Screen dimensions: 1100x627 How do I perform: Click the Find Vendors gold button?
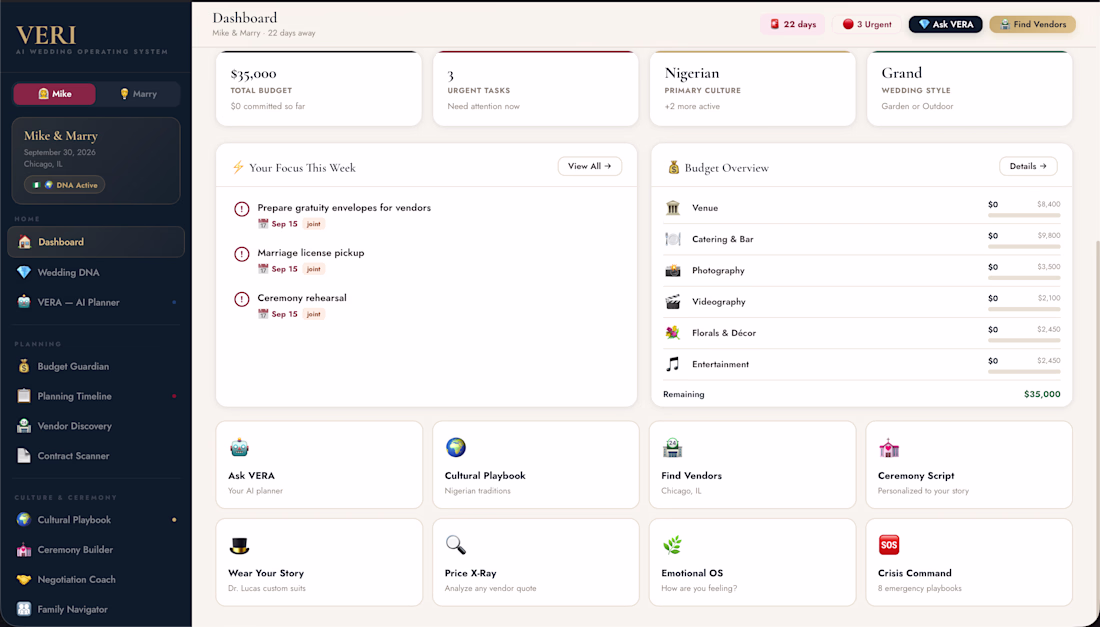[1032, 25]
